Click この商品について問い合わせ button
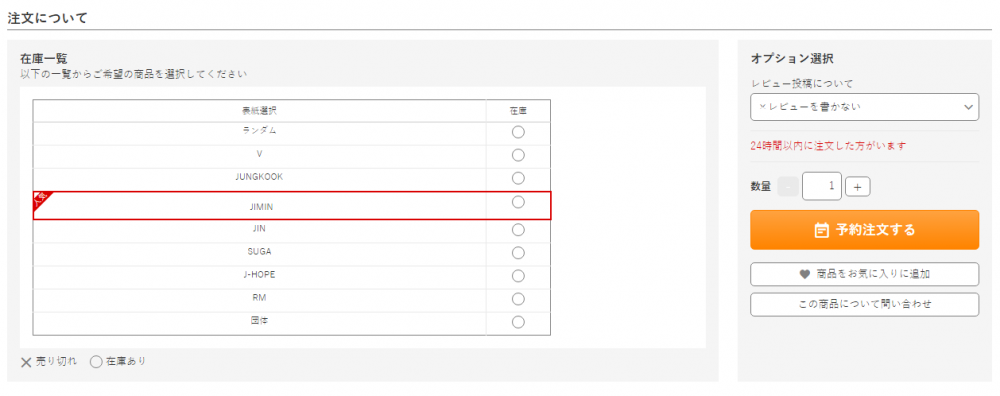1000x396 pixels. click(x=864, y=304)
